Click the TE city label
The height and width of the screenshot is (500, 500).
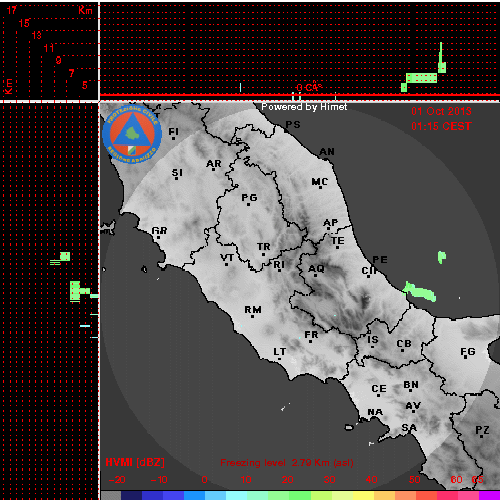click(x=338, y=241)
